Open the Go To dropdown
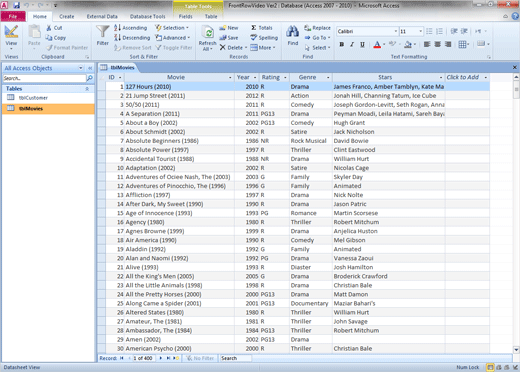 pyautogui.click(x=317, y=38)
